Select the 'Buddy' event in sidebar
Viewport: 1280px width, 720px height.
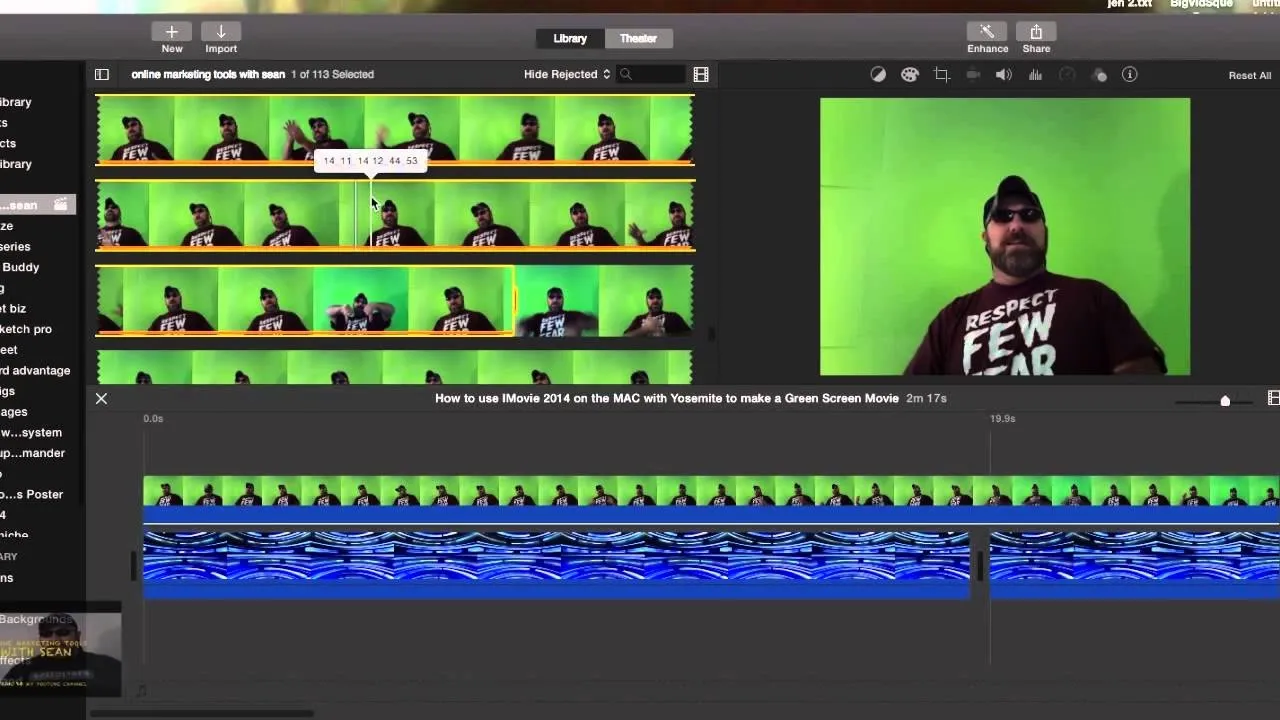click(20, 267)
